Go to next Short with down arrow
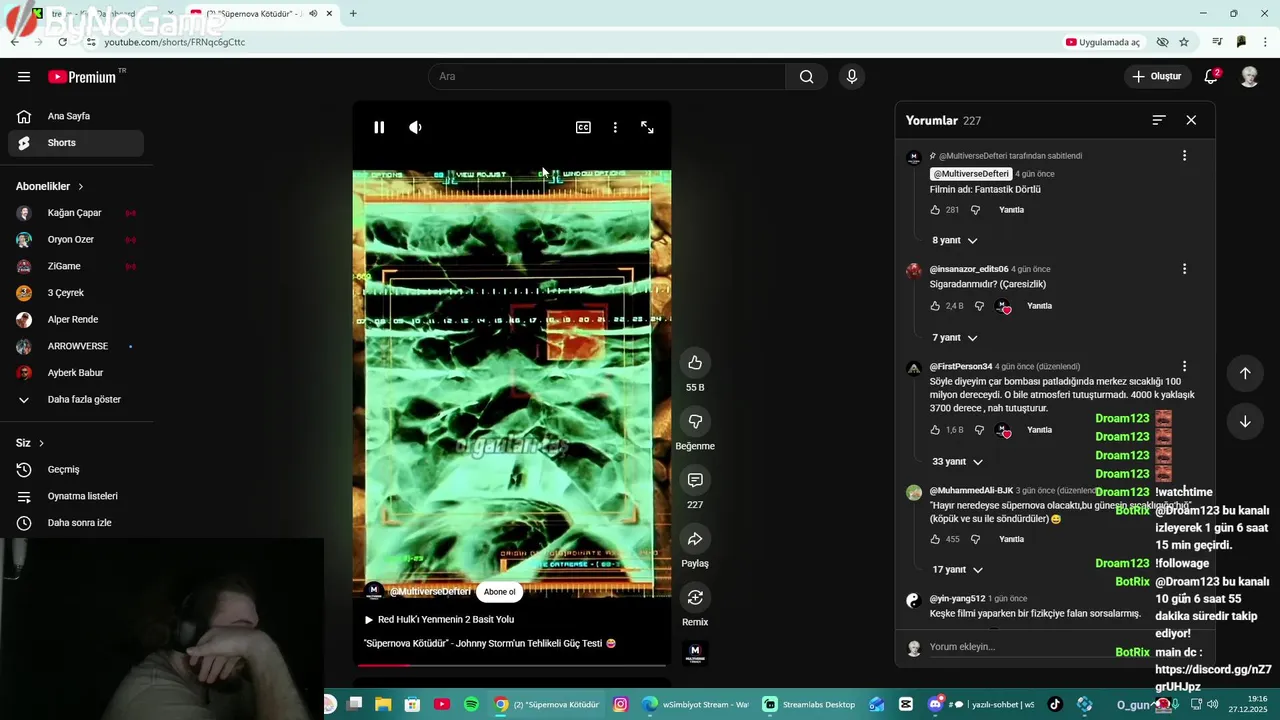1280x720 pixels. tap(1245, 422)
